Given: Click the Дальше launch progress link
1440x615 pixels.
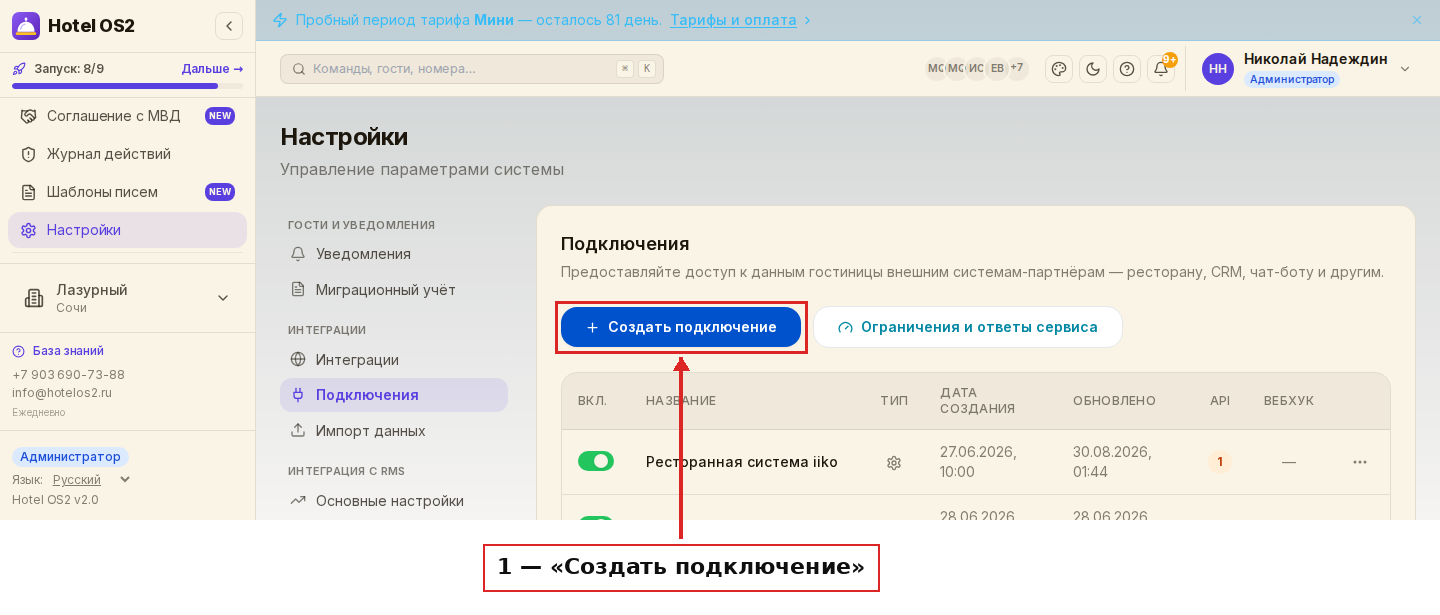Looking at the screenshot, I should coord(212,69).
